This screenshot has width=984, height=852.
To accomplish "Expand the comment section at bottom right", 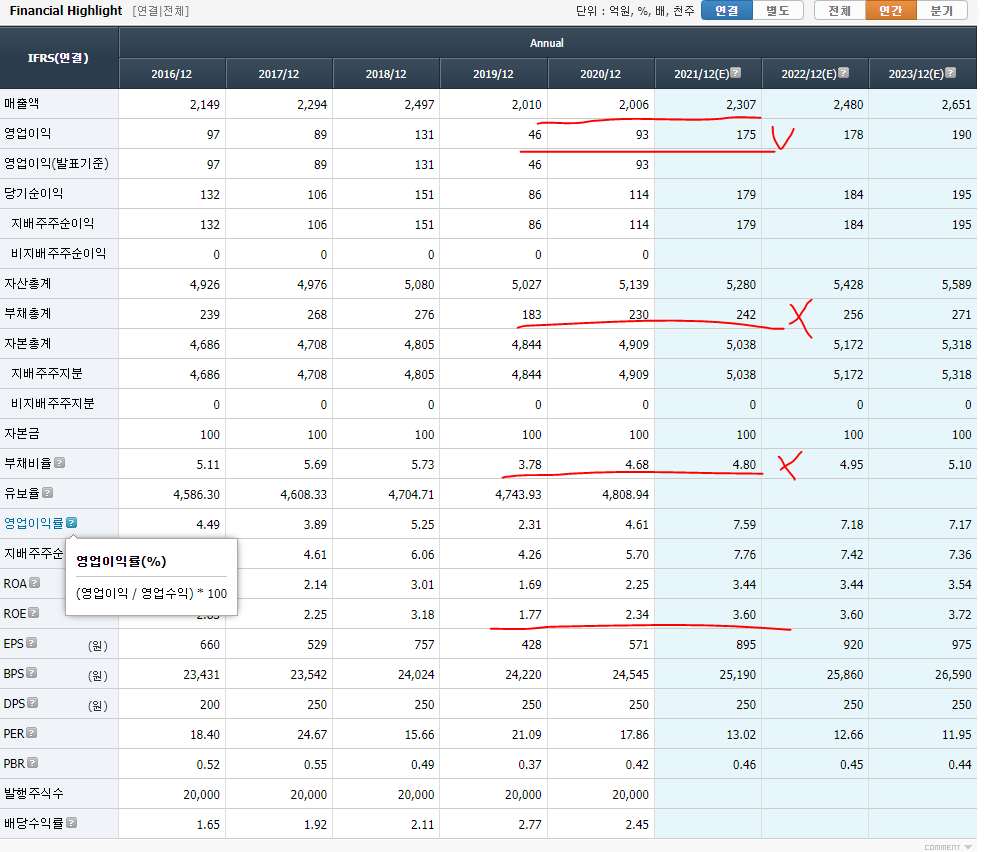I will click(948, 847).
